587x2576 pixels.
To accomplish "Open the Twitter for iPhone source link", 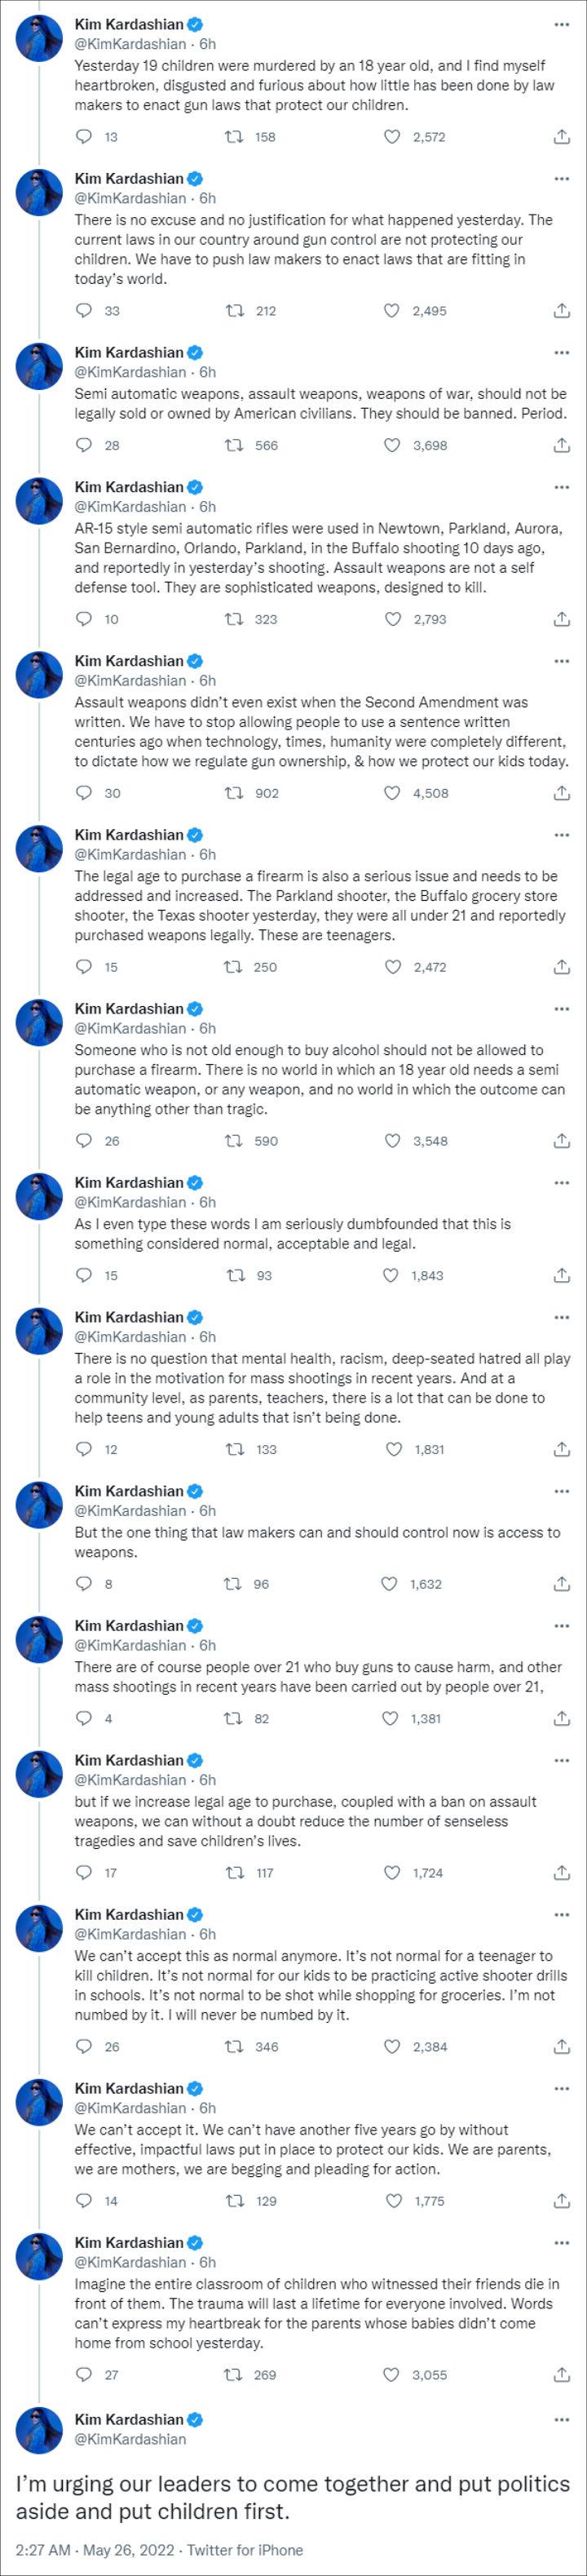I will (245, 2550).
